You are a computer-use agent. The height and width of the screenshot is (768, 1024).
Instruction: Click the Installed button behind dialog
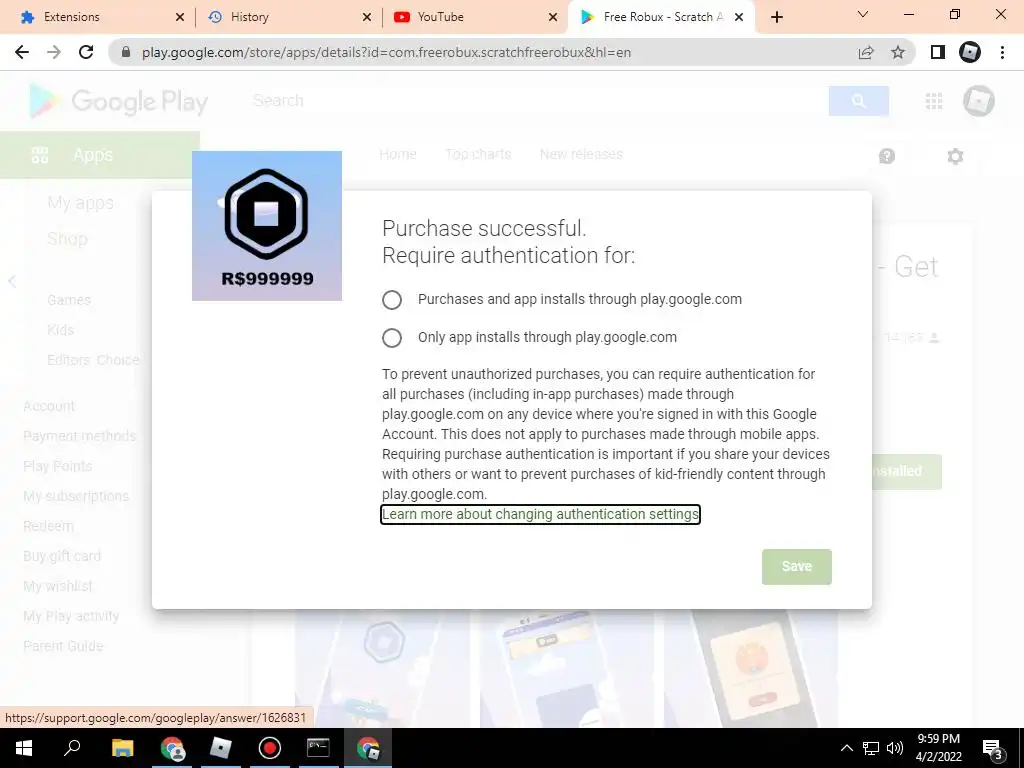pos(906,472)
